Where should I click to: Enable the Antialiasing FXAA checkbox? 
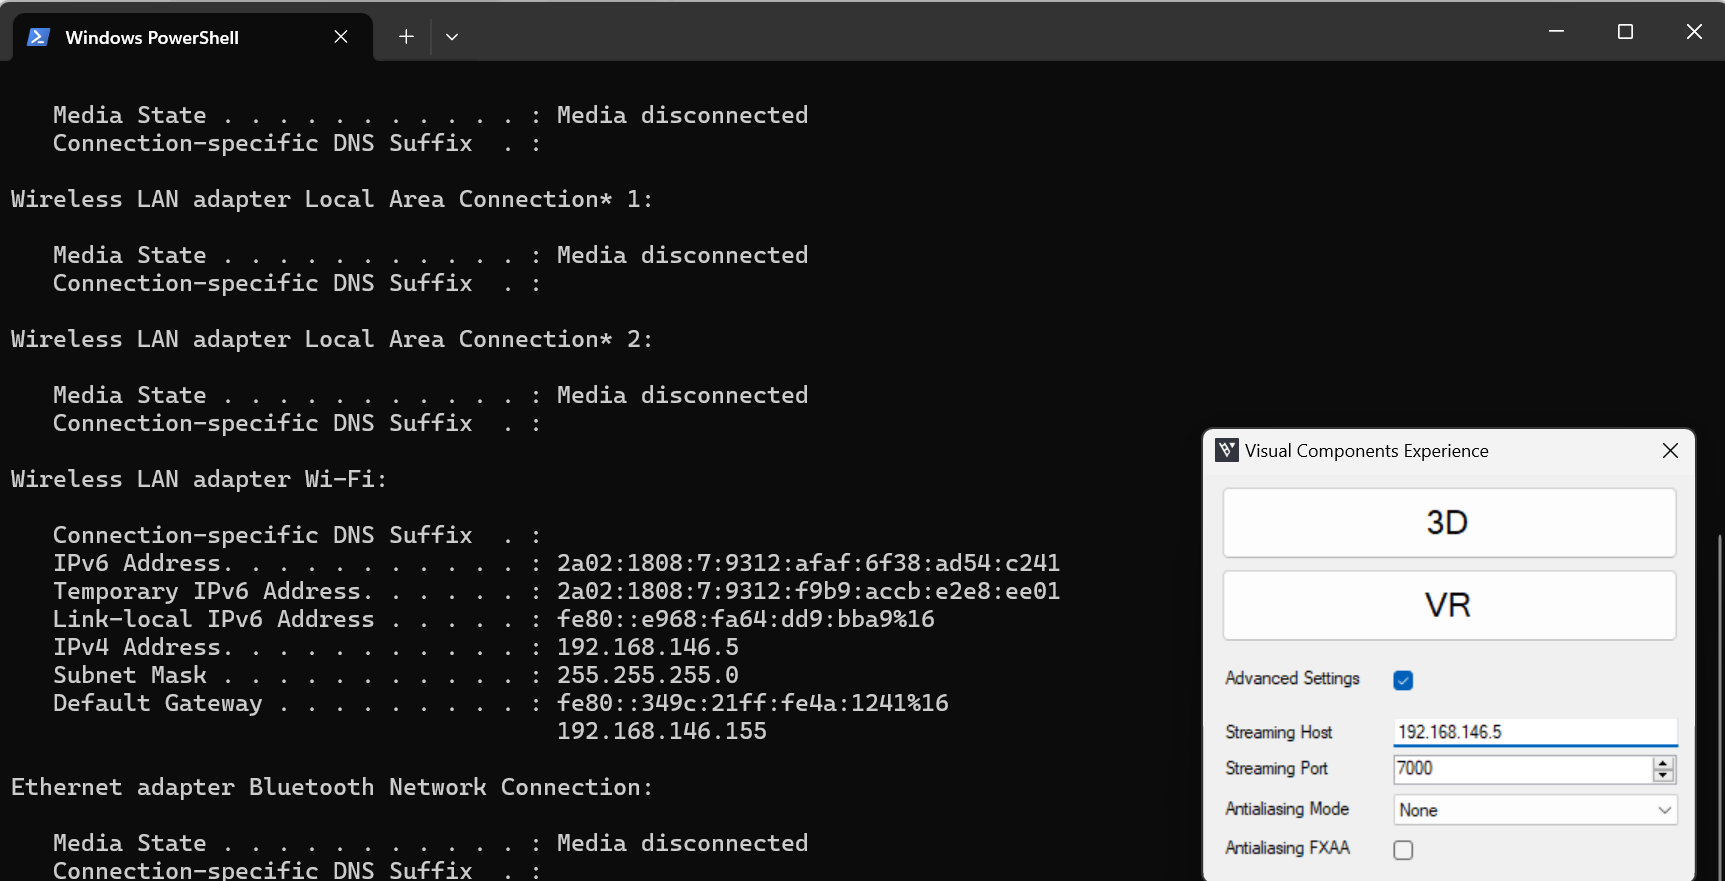tap(1403, 850)
